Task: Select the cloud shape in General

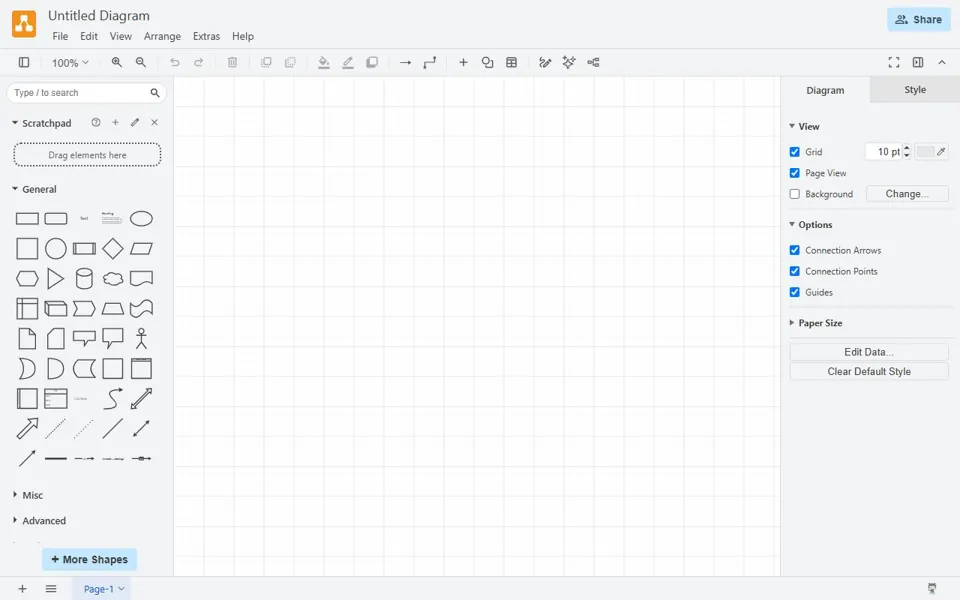Action: [x=113, y=279]
